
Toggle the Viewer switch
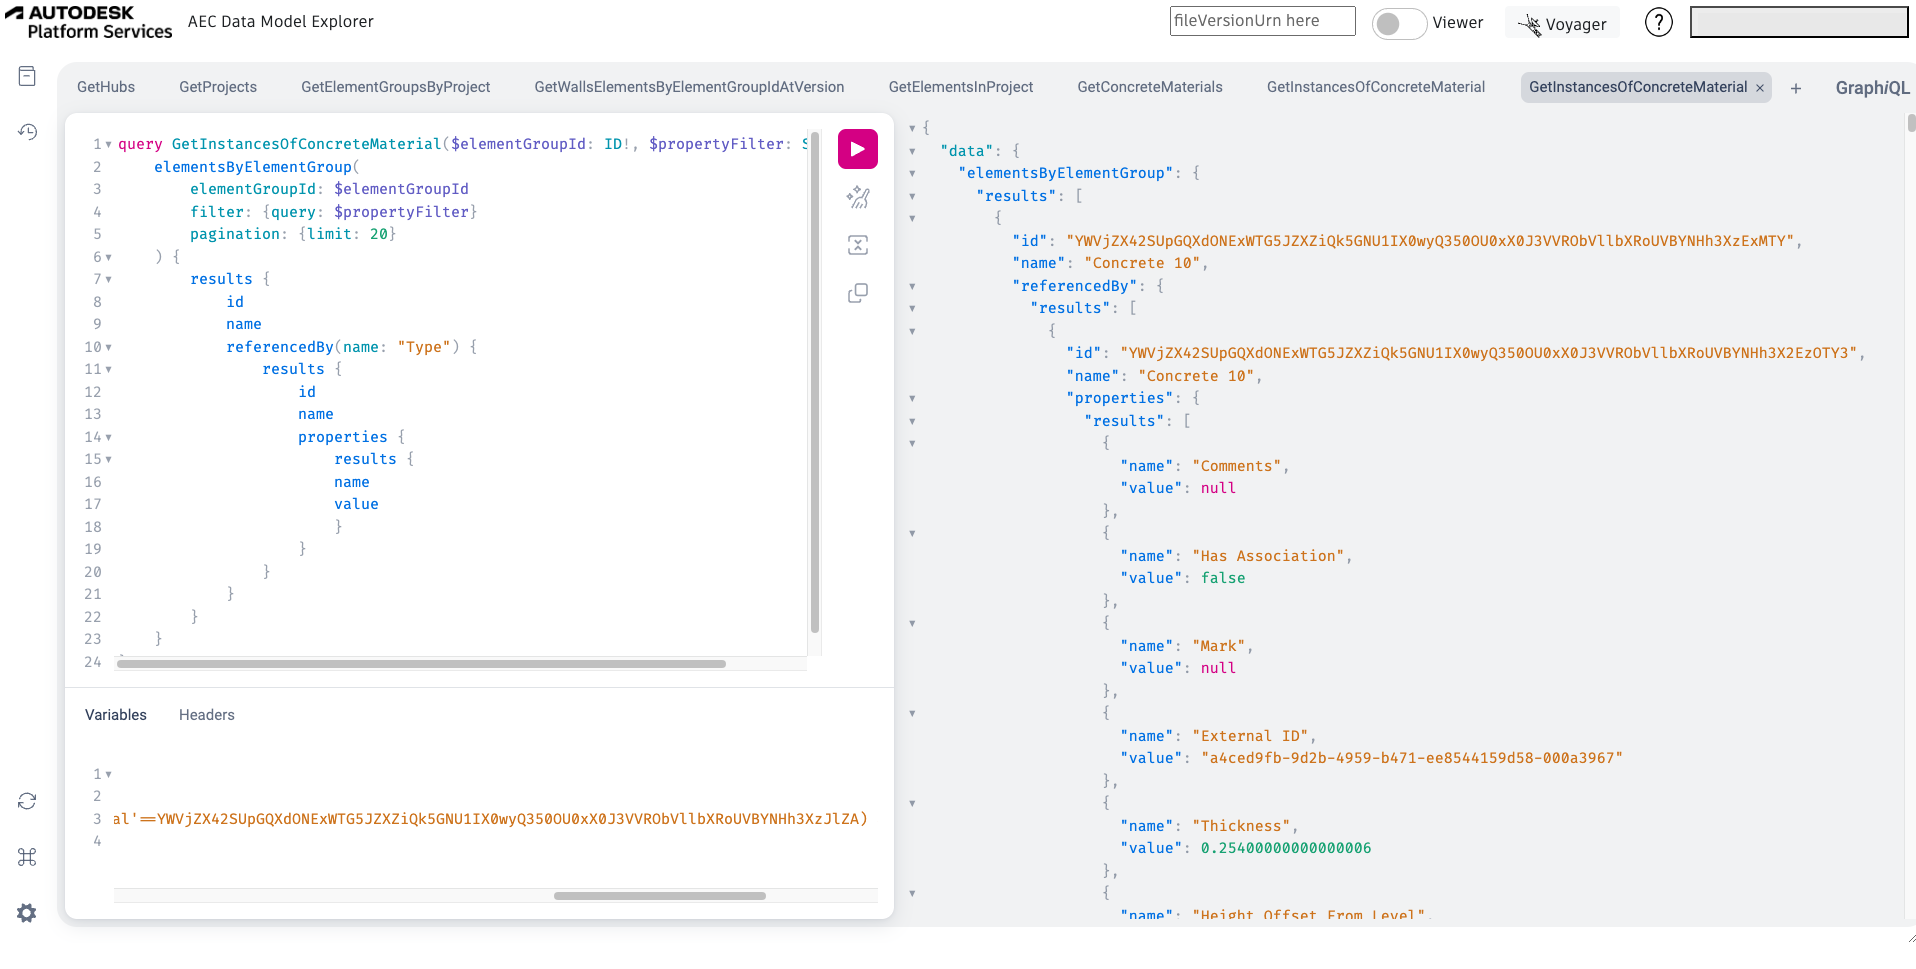(1398, 23)
